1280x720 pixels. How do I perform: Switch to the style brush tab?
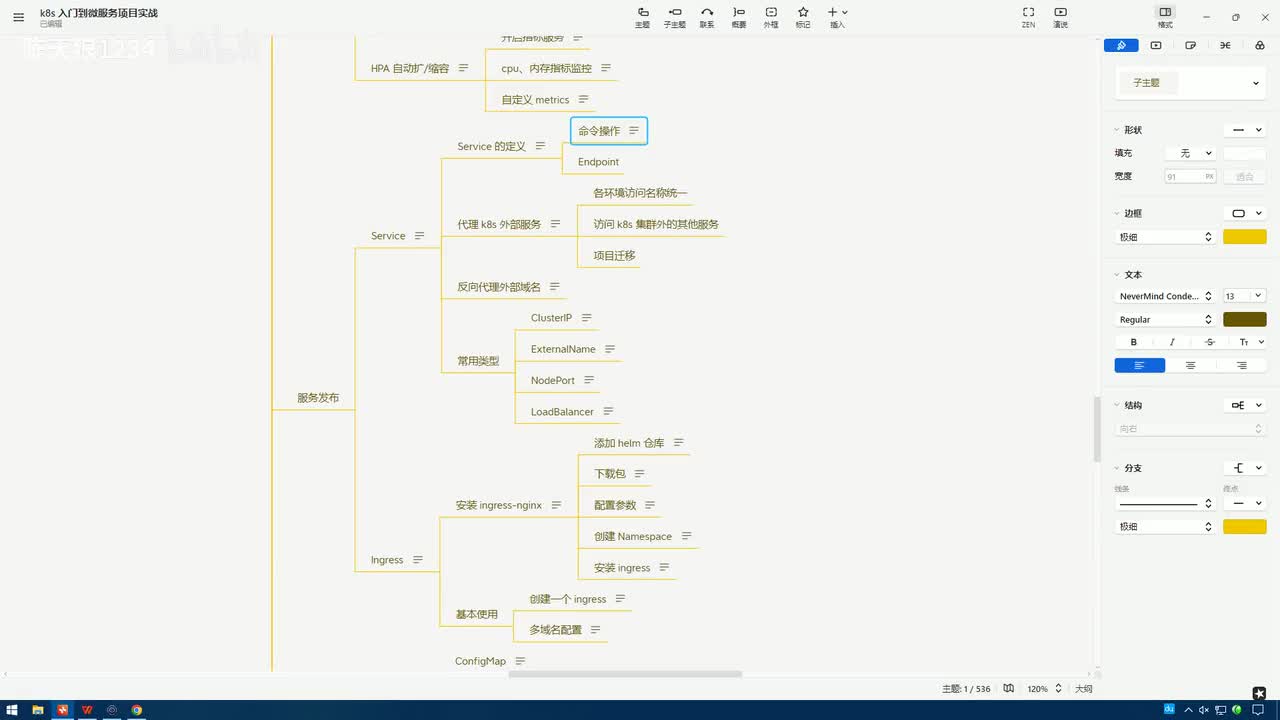[x=1121, y=45]
